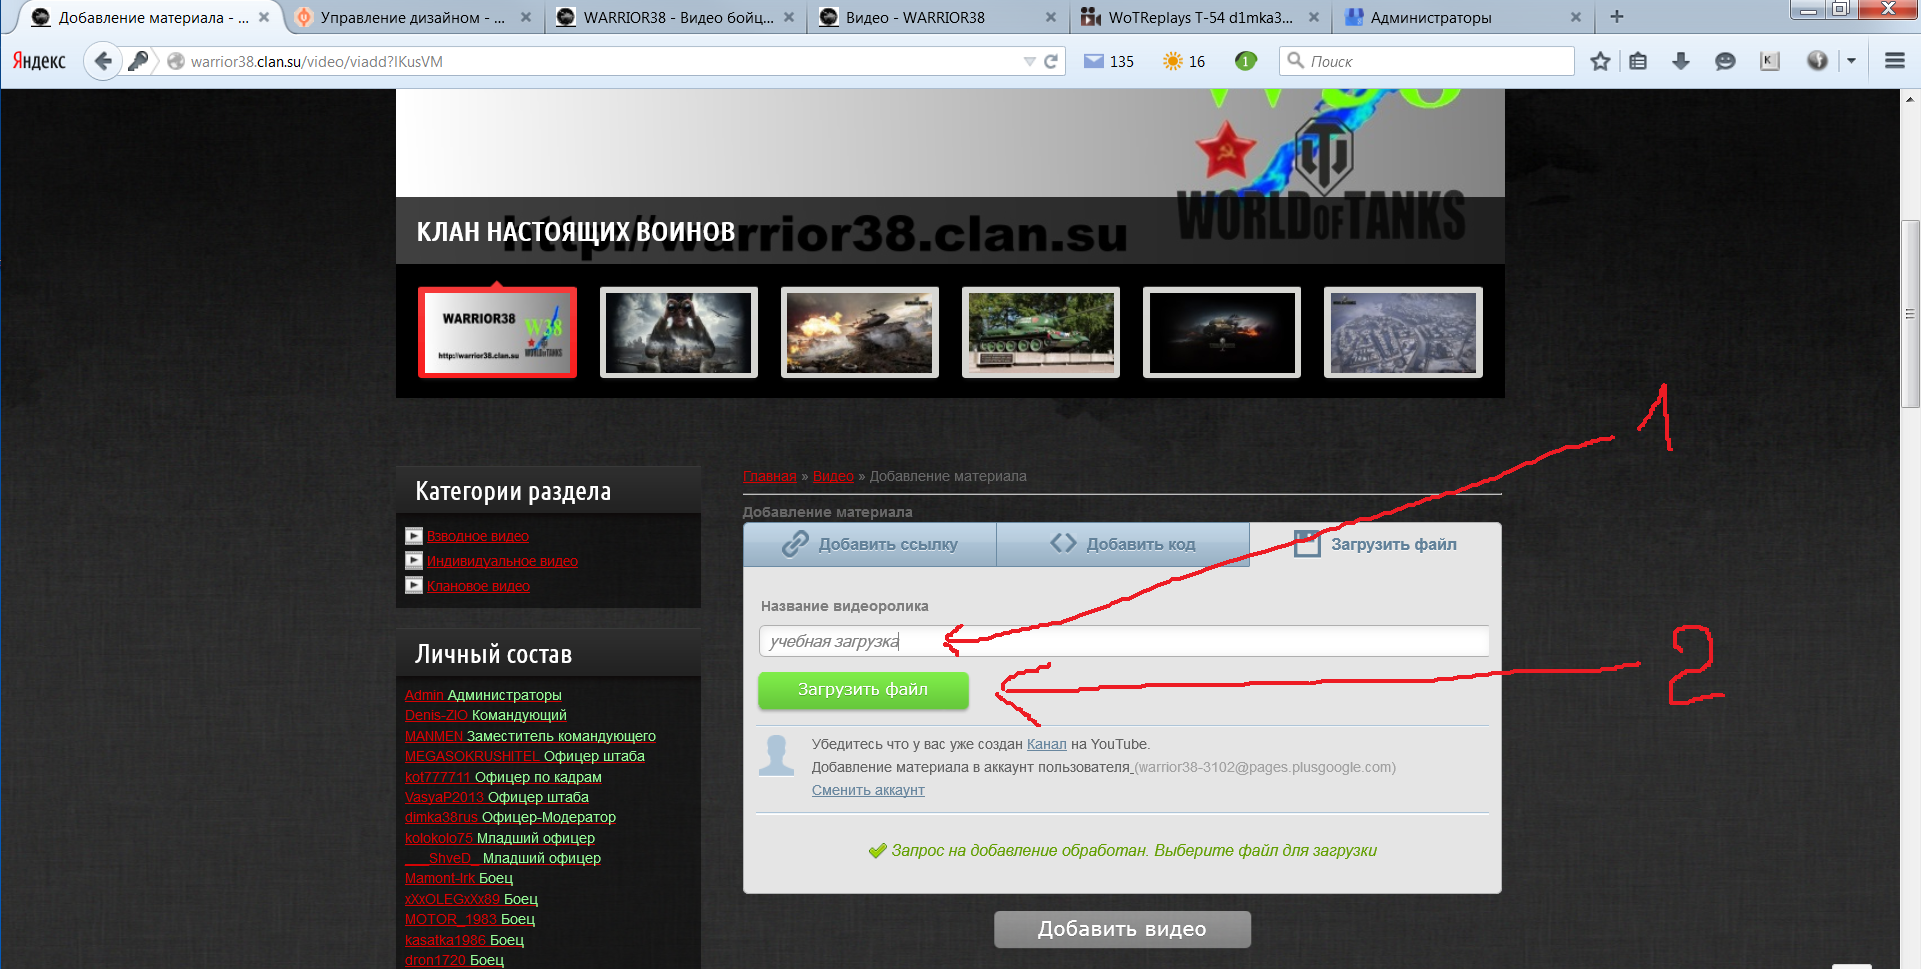The image size is (1921, 969).
Task: Open the dimka38rus member link
Action: (441, 817)
